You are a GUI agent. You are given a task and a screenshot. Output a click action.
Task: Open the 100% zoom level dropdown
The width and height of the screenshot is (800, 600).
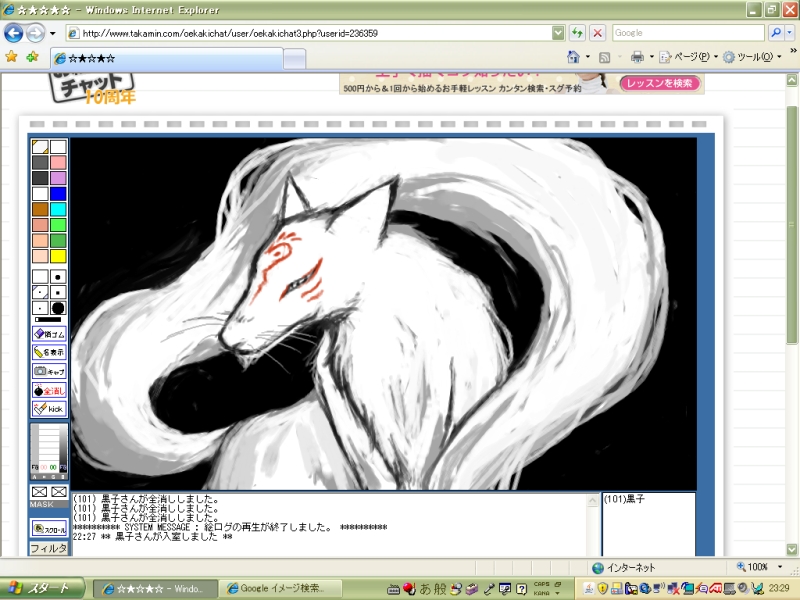(780, 567)
